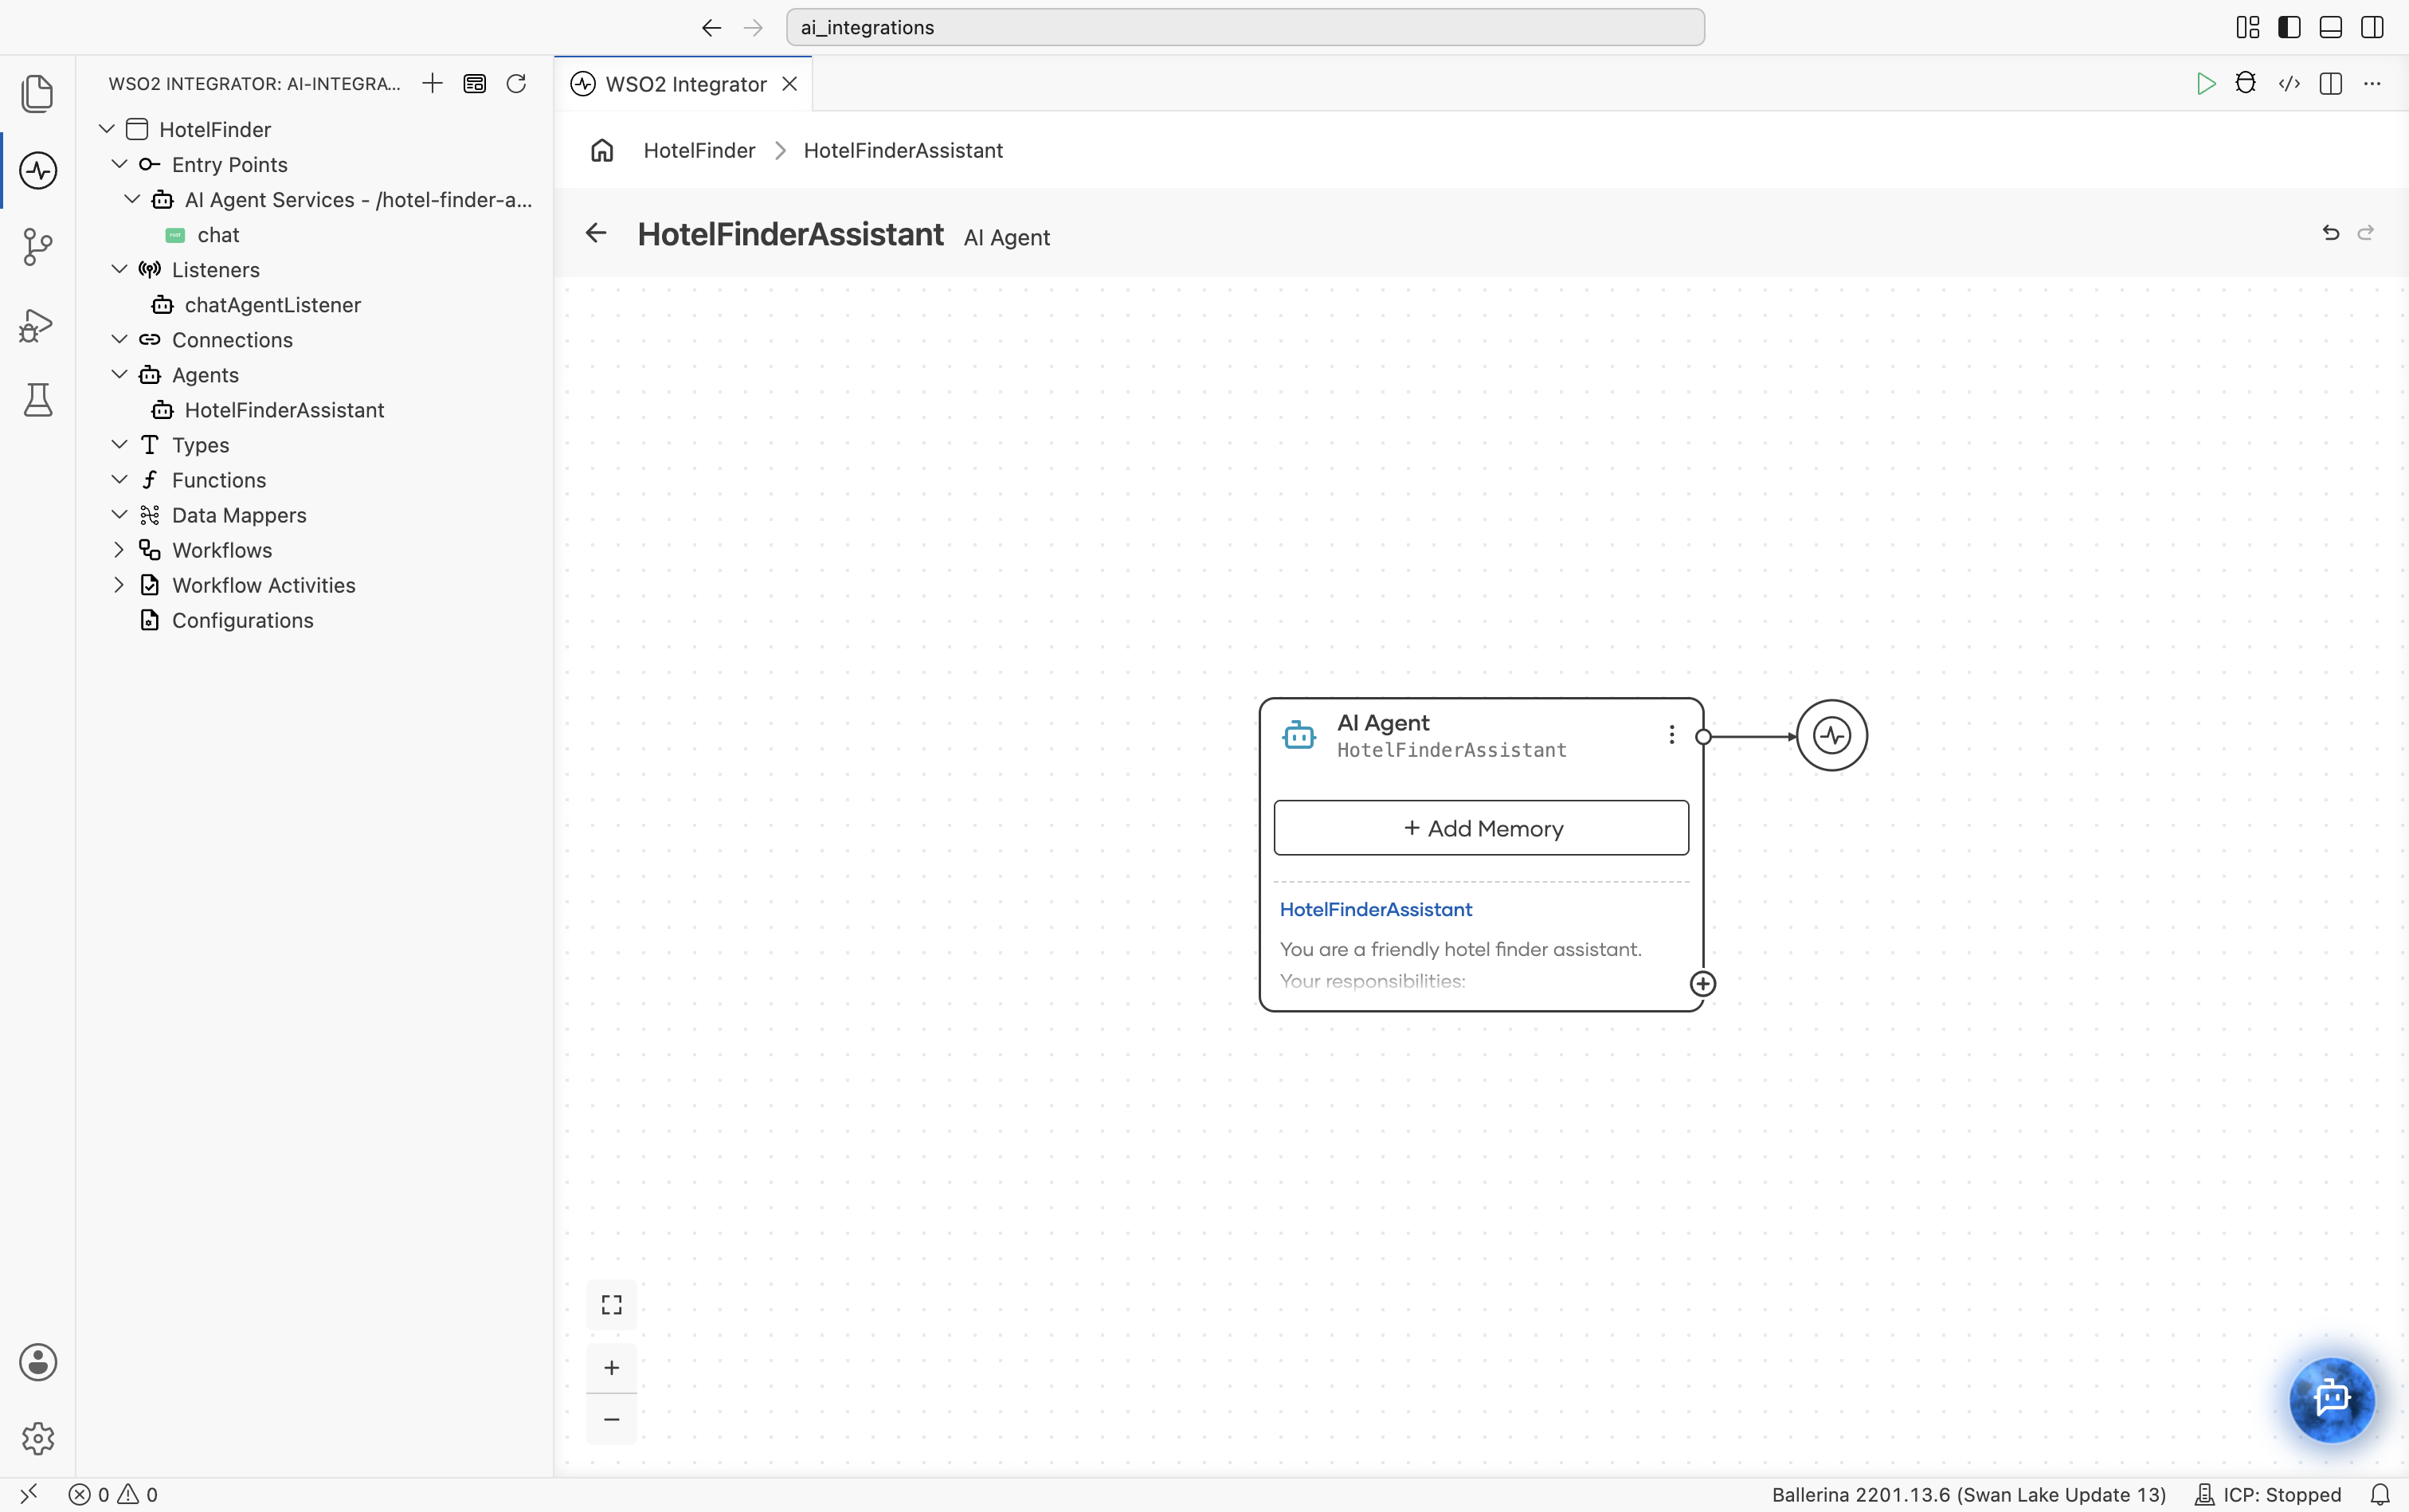Screen dimensions: 2409x1512
Task: Collapse the HotelFinder project node
Action: [x=107, y=129]
